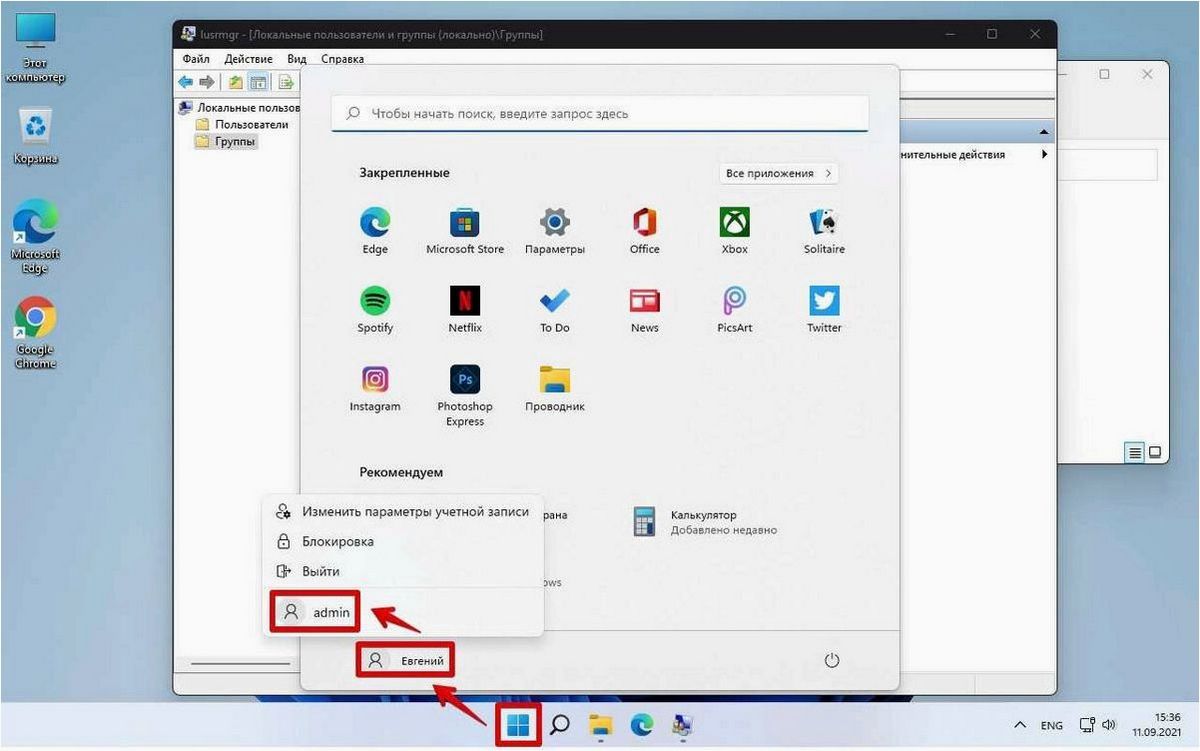
Task: Open the Этот компьютер desktop icon
Action: [x=36, y=48]
